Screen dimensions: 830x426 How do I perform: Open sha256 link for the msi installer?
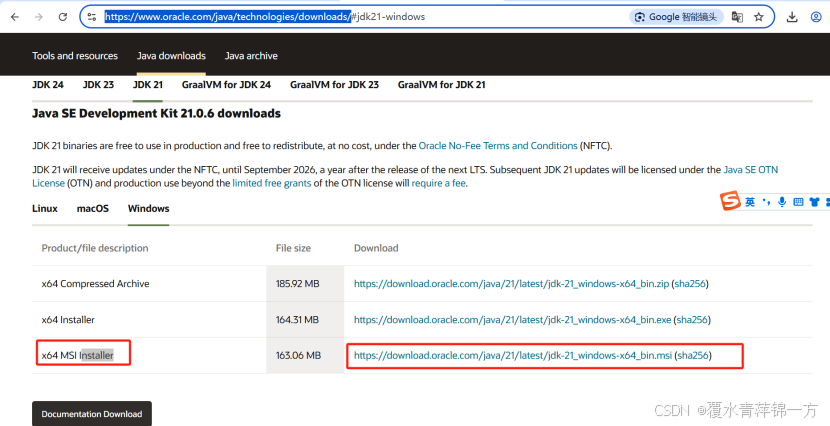point(693,356)
